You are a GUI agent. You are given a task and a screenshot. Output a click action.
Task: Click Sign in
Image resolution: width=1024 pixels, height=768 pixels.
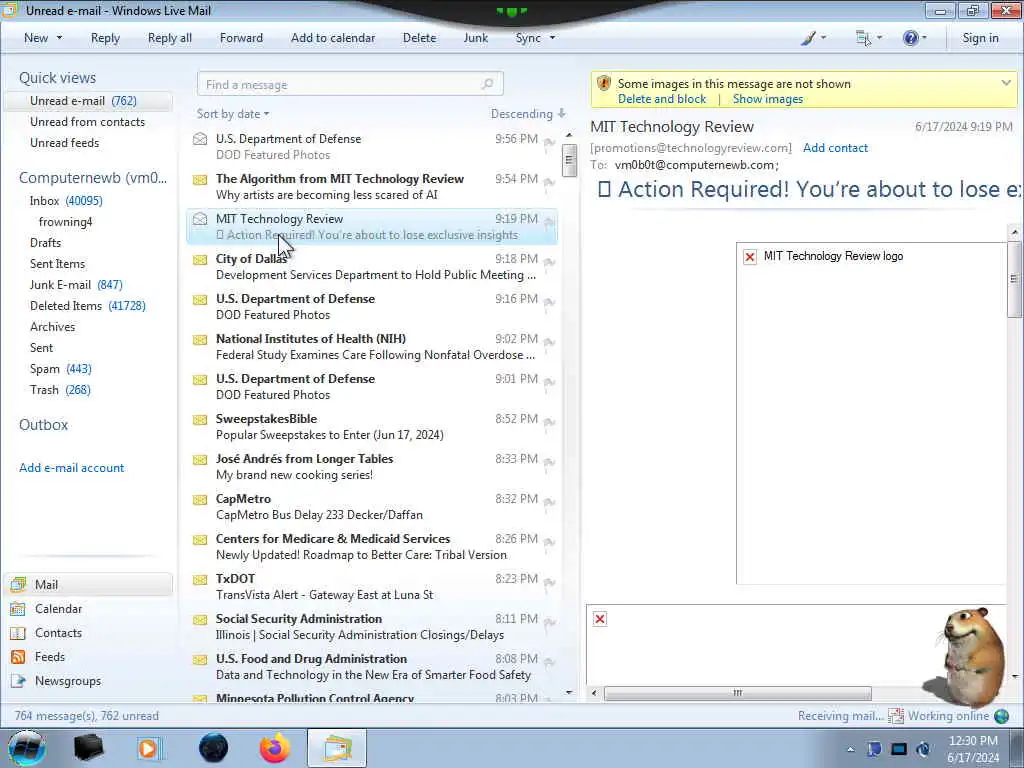point(980,38)
